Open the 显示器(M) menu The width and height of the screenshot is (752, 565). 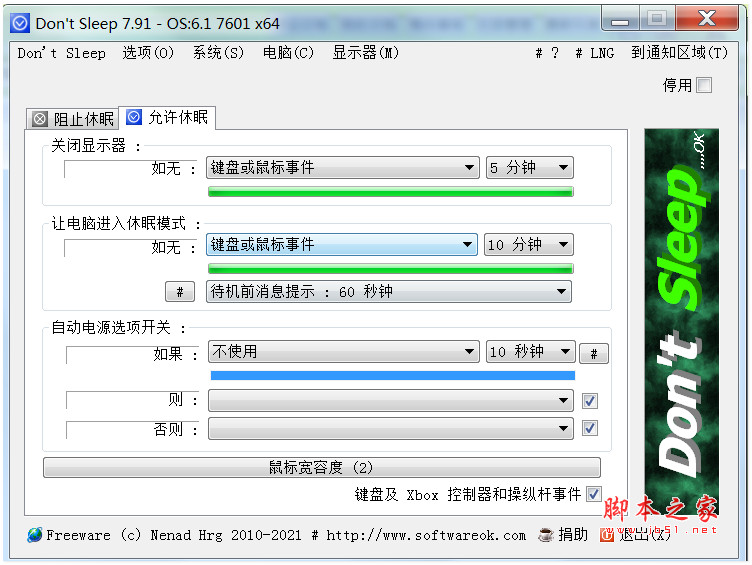365,53
